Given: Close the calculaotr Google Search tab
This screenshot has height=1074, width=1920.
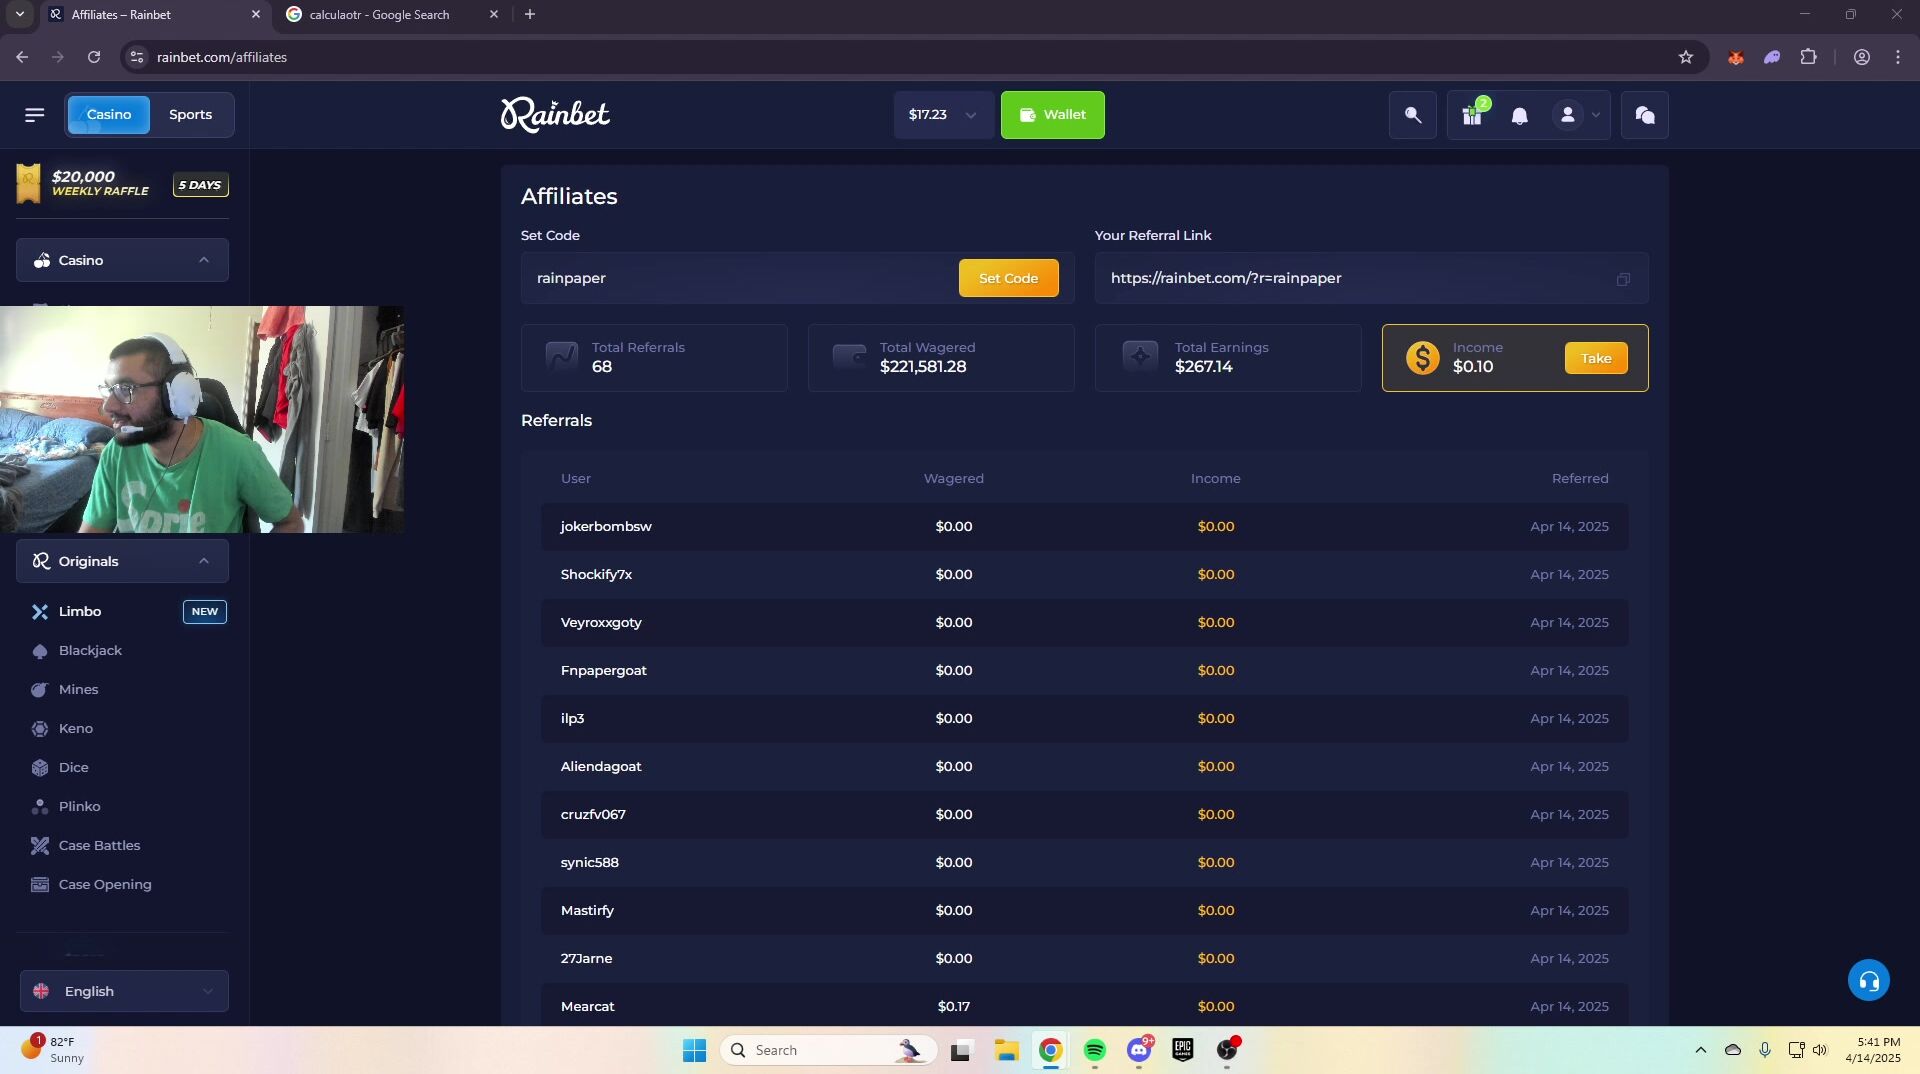Looking at the screenshot, I should 493,15.
